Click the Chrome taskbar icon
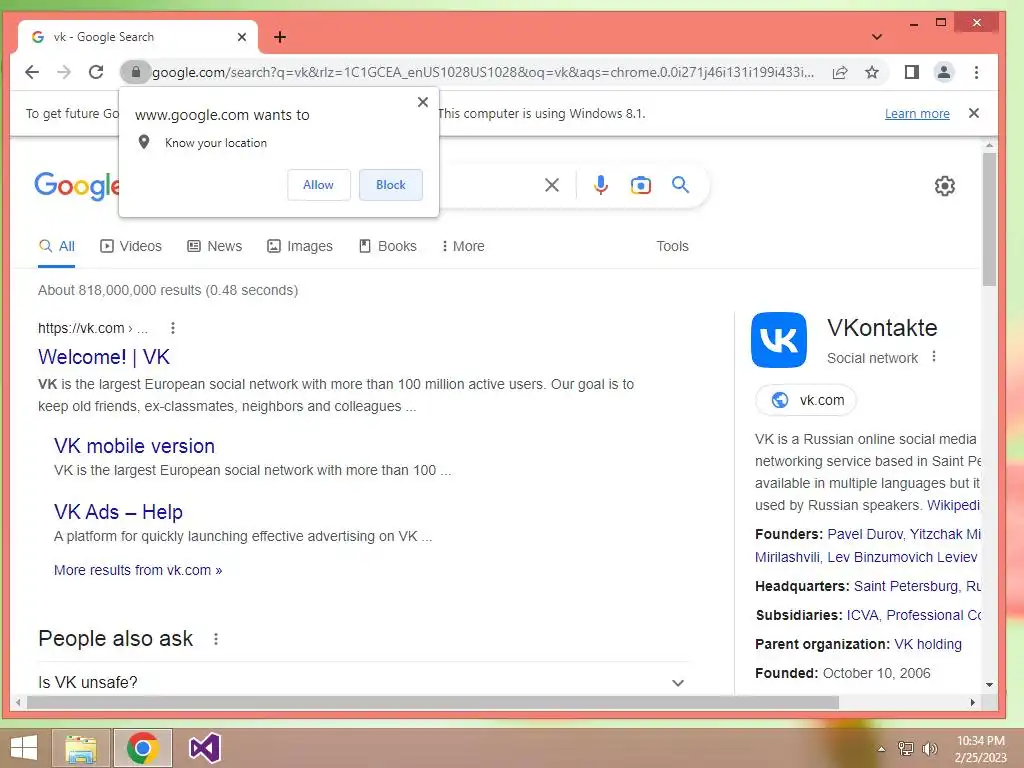The image size is (1024, 768). [x=143, y=748]
